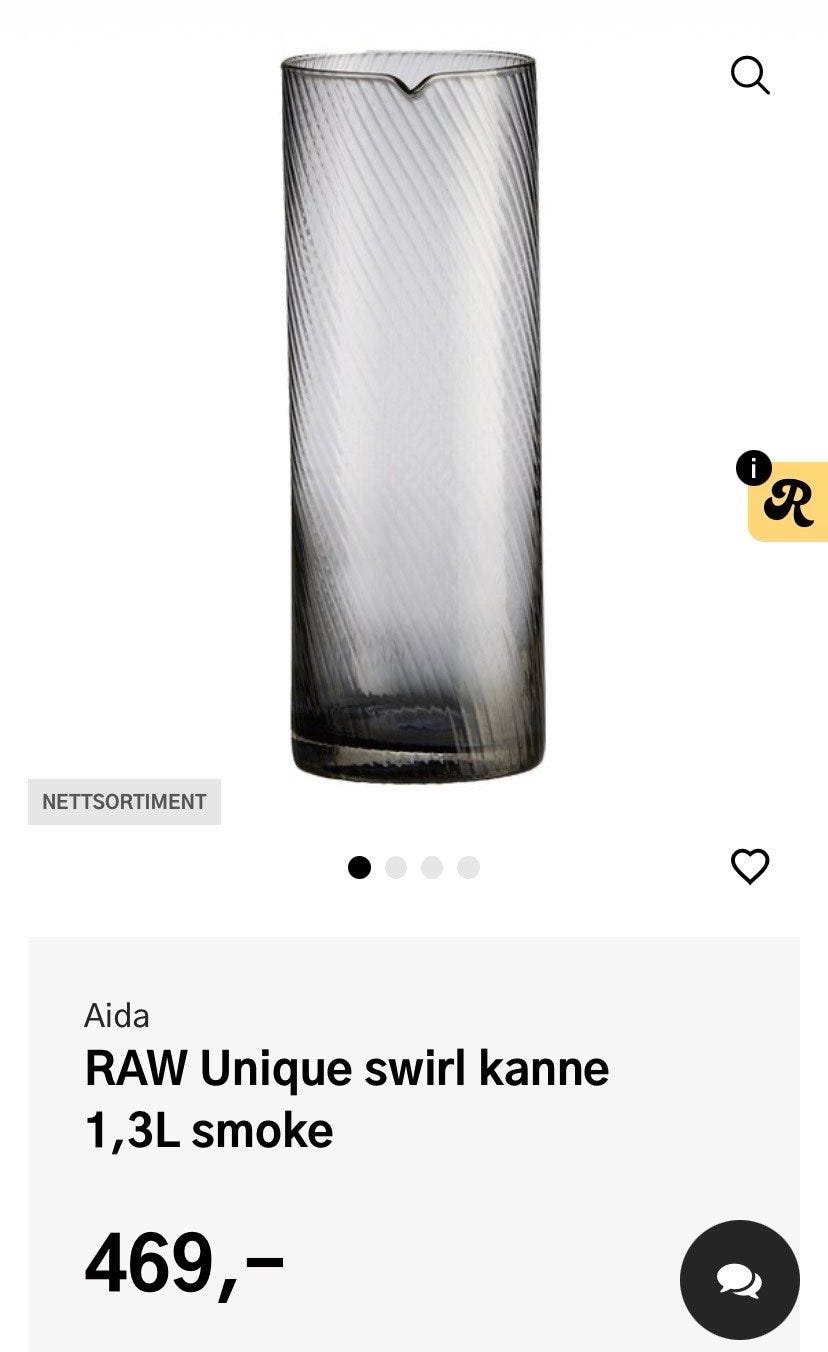Open the Aida brand link

[117, 1016]
